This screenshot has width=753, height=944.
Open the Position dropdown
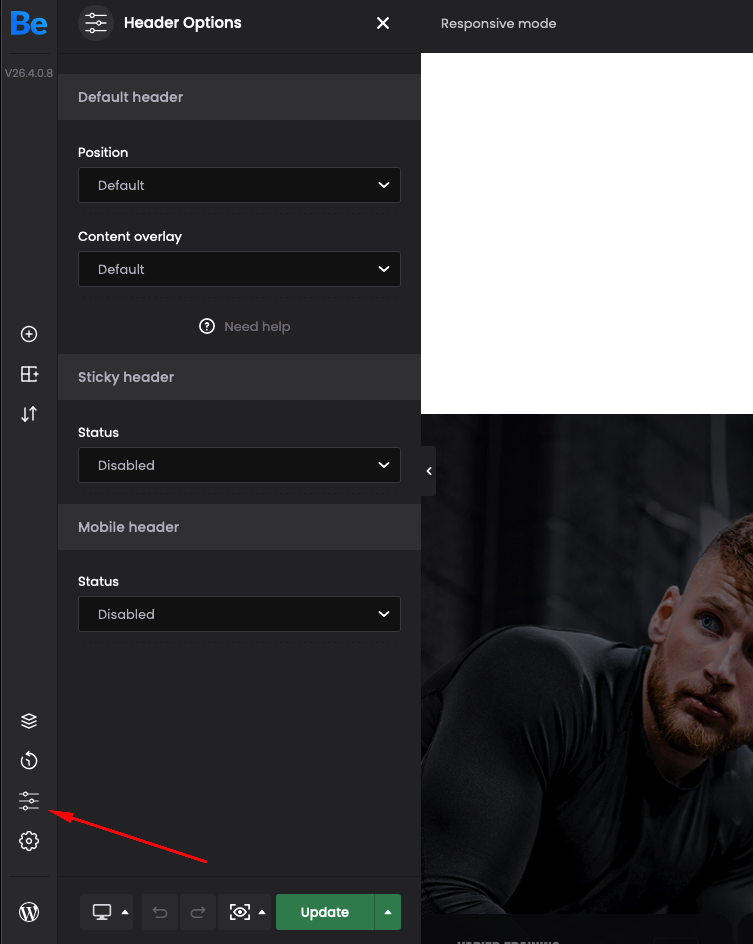click(x=239, y=185)
